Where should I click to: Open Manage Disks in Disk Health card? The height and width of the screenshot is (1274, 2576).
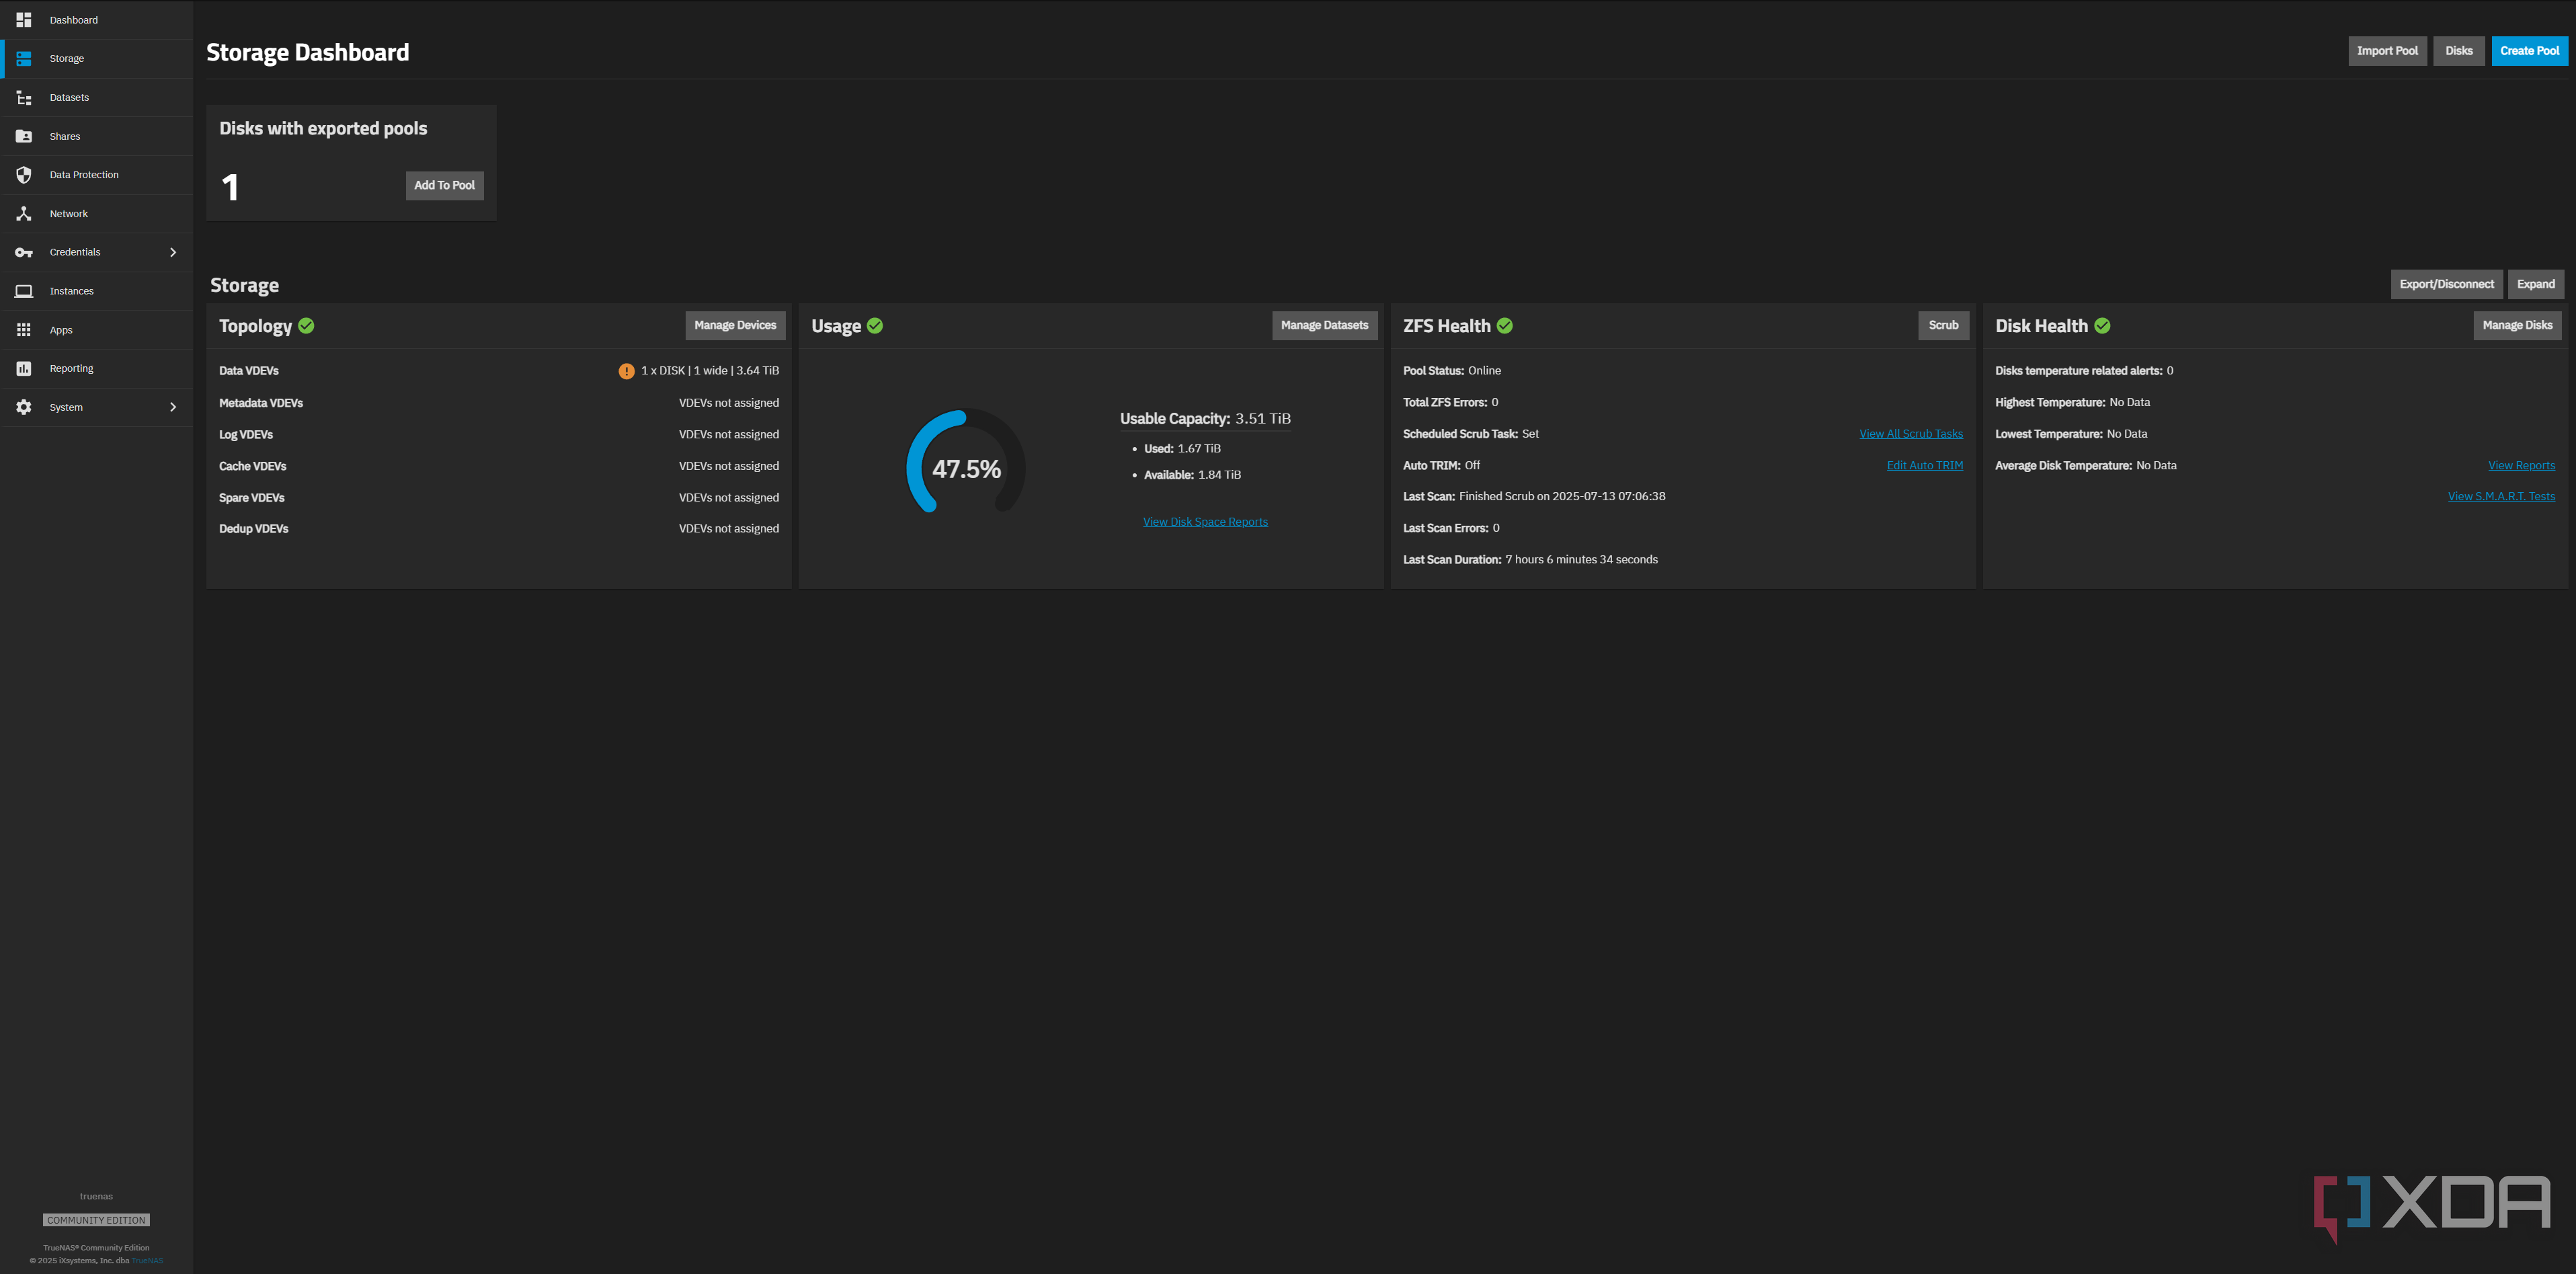tap(2517, 326)
